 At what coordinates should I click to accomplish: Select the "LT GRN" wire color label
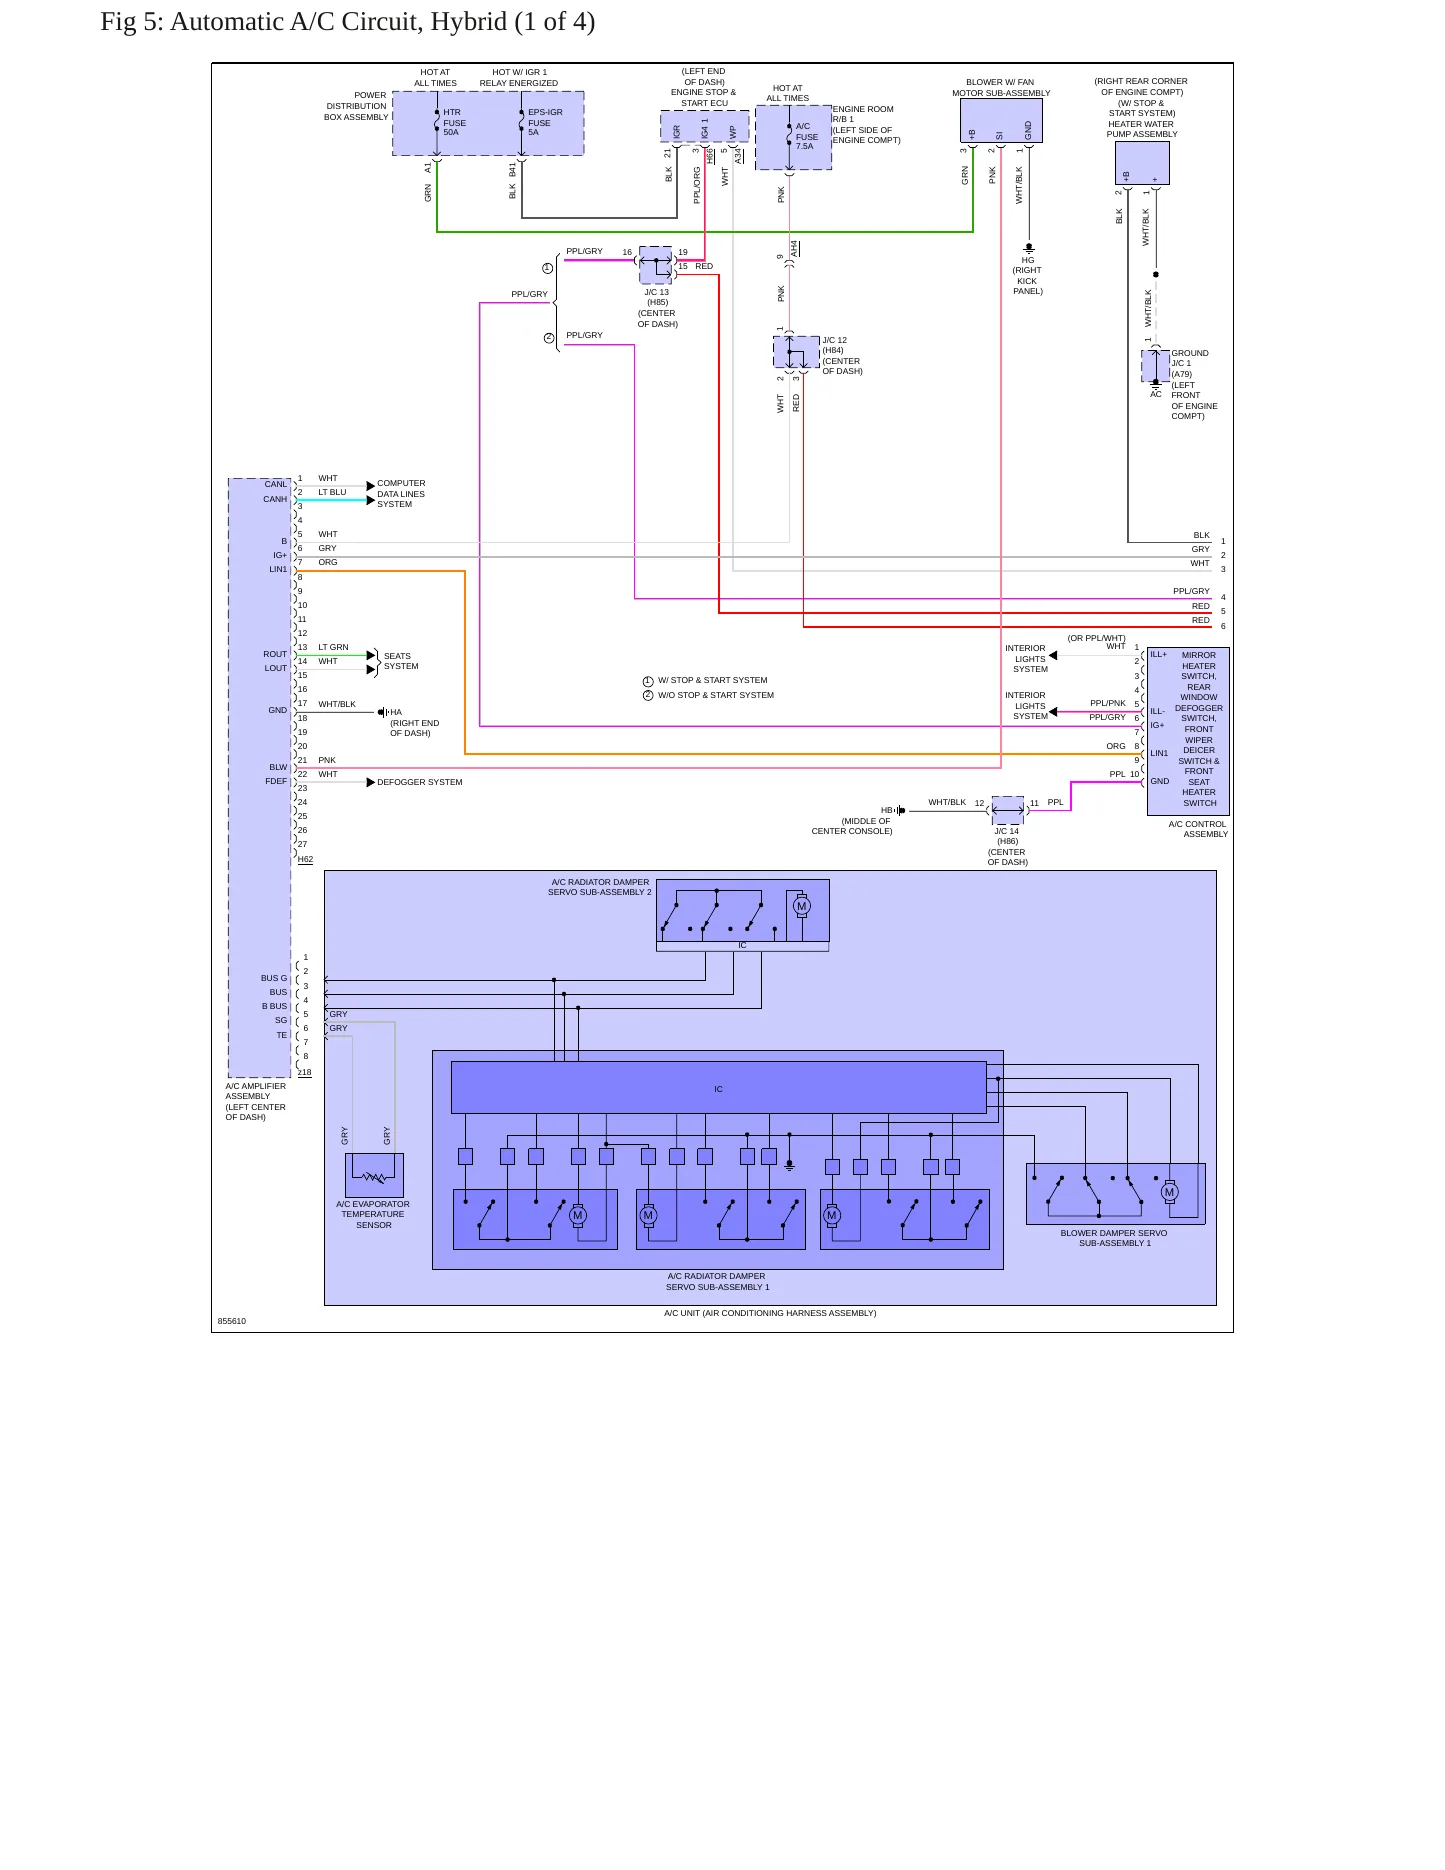point(333,647)
